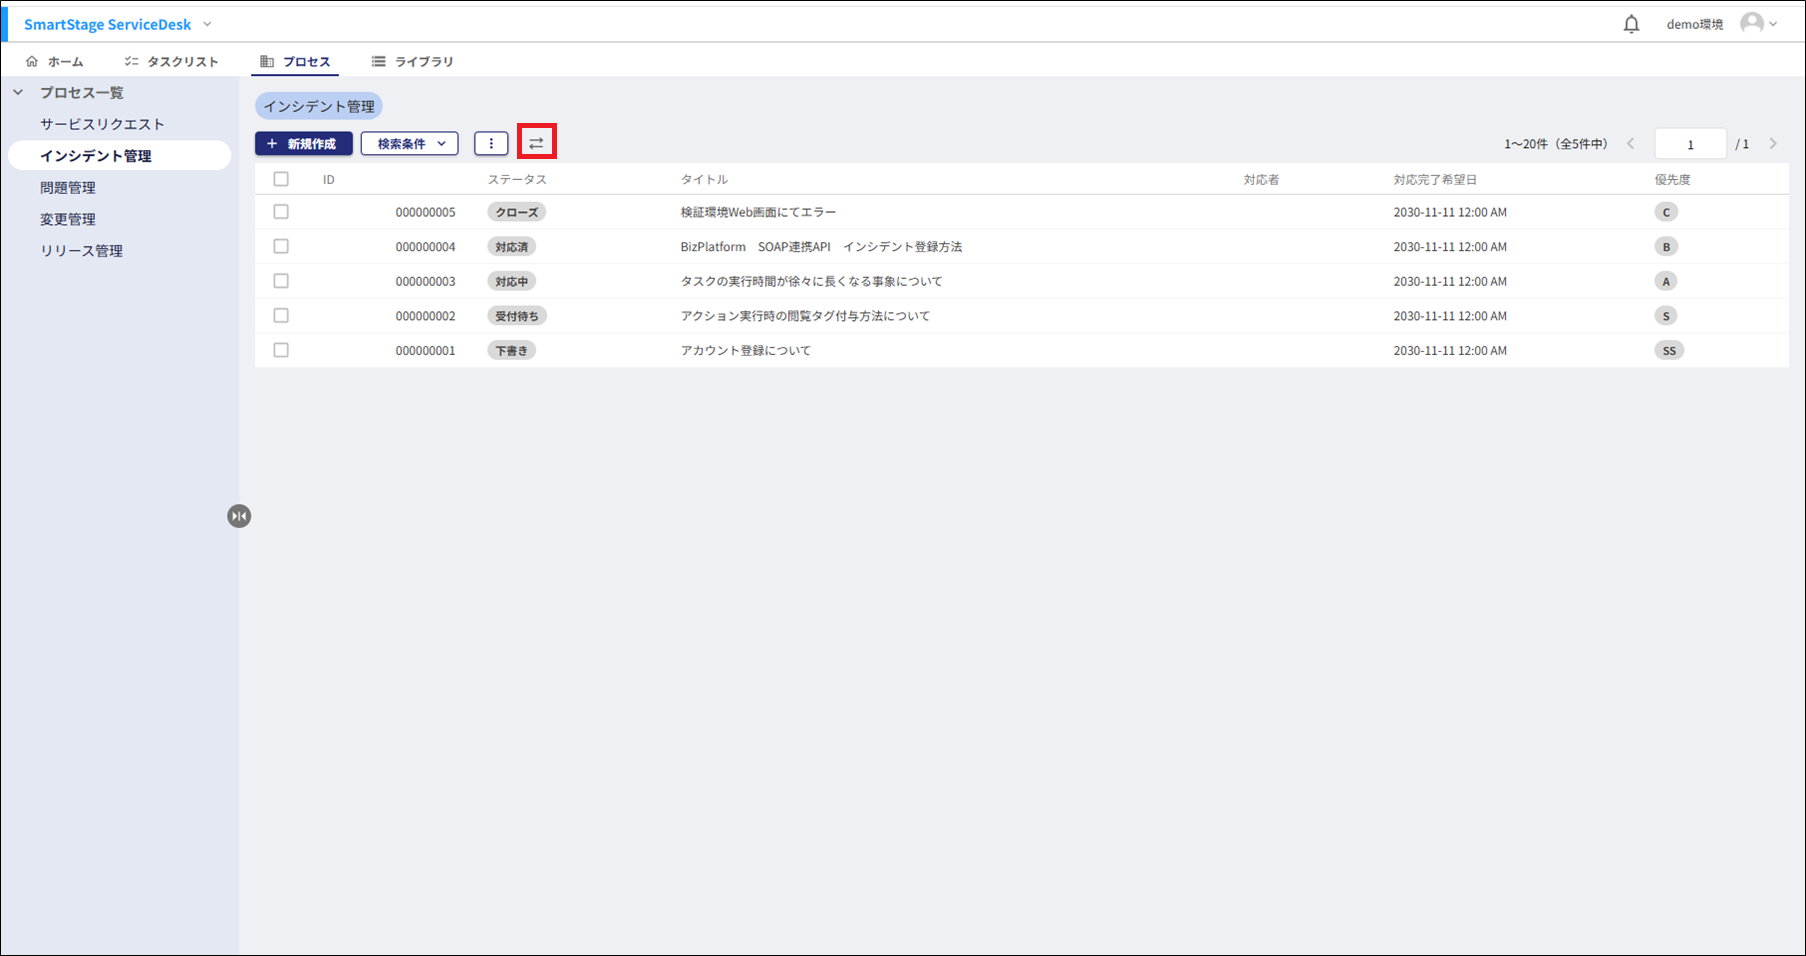Open the SmartStage ServiceDesk app switcher chevron
1806x956 pixels.
[207, 24]
